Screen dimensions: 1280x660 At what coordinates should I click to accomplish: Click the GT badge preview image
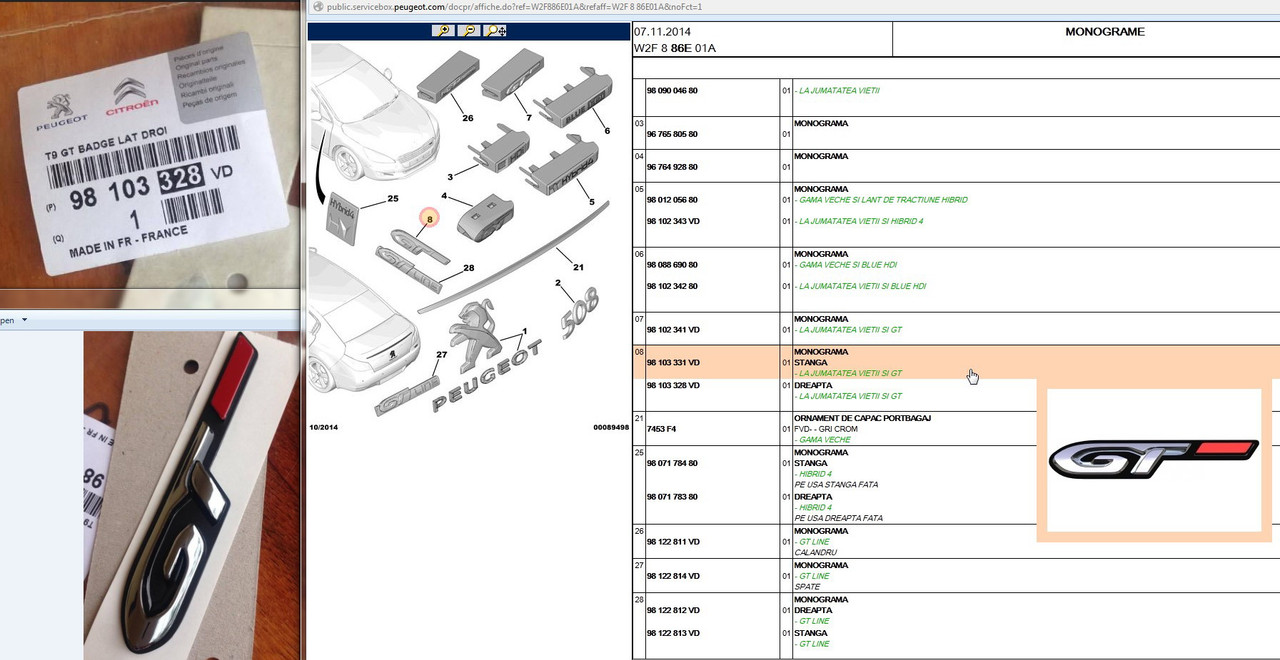pos(1153,458)
